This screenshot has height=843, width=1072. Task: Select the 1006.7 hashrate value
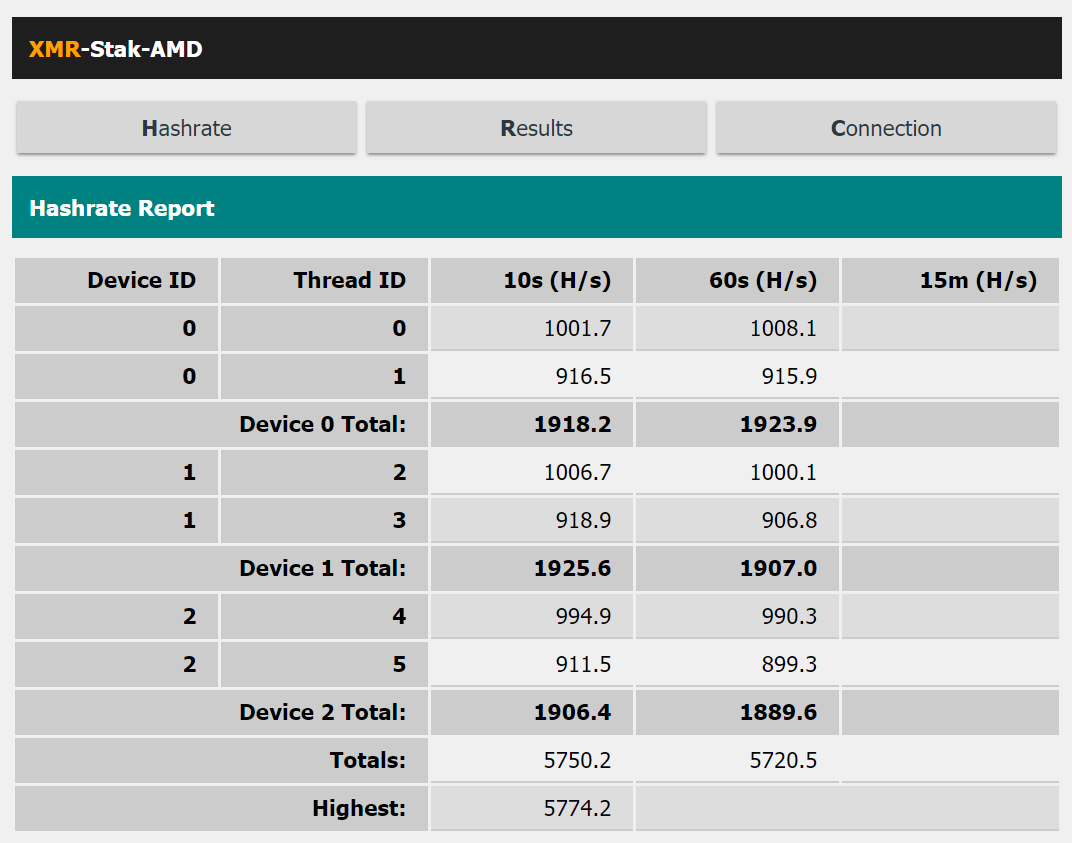[x=578, y=472]
